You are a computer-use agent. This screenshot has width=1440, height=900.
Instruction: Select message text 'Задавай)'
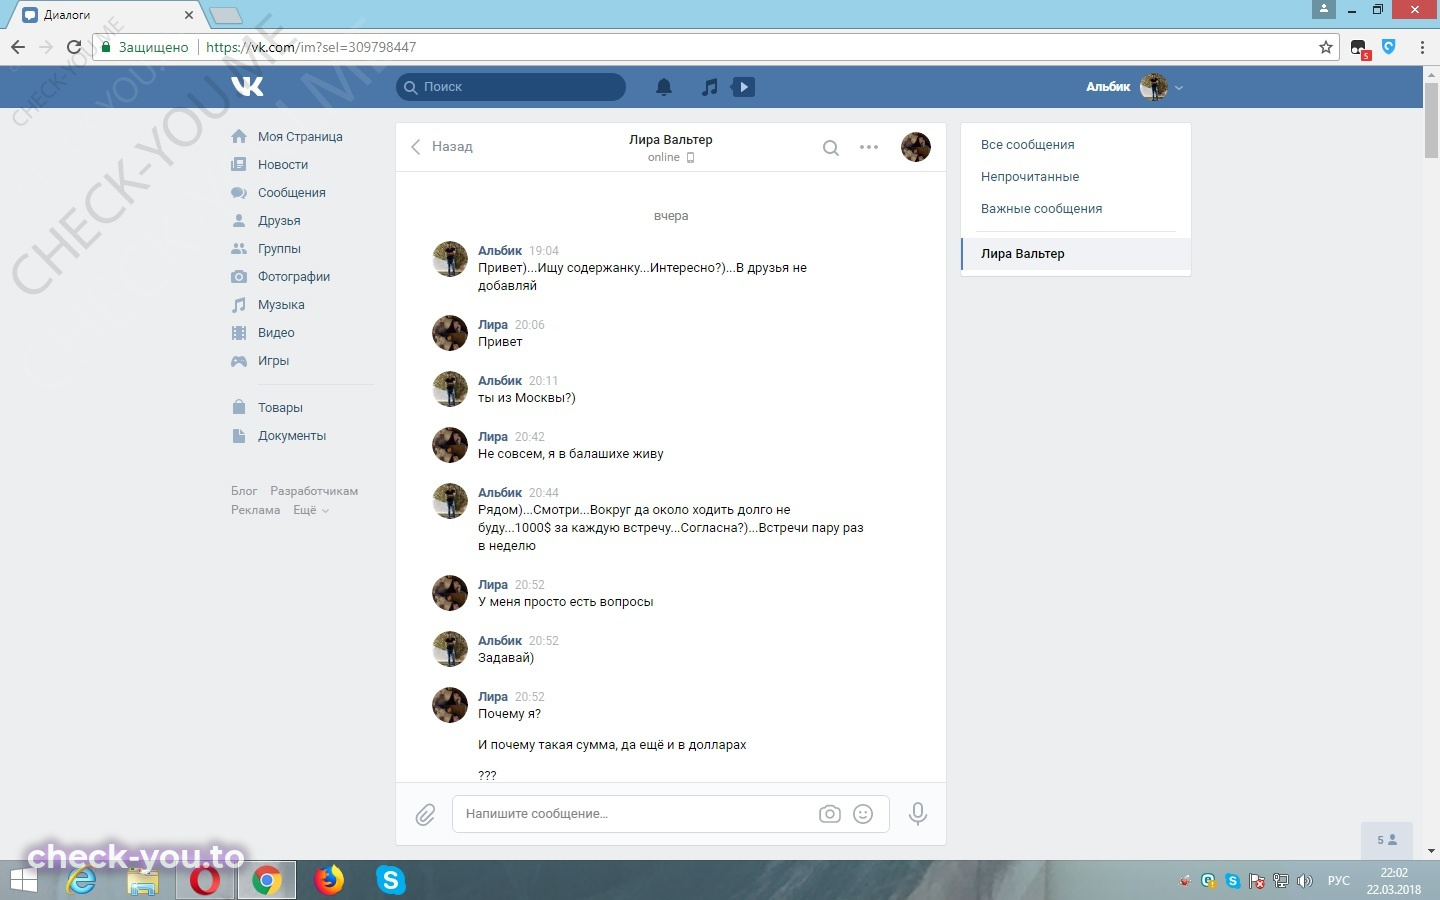[506, 658]
